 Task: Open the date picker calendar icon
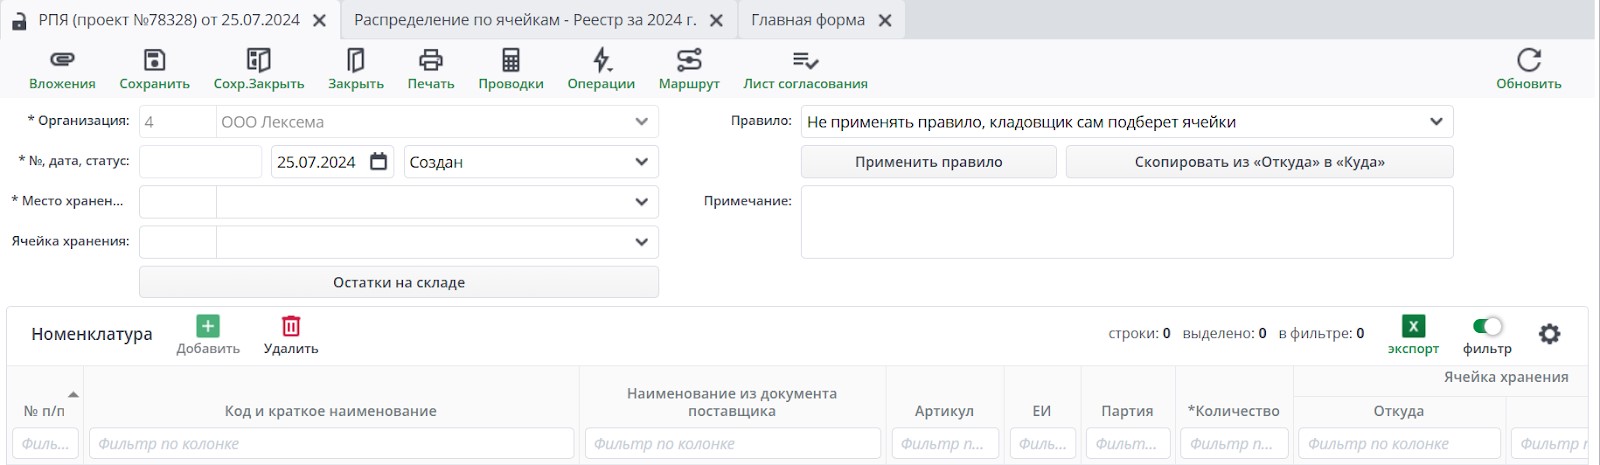pos(379,162)
